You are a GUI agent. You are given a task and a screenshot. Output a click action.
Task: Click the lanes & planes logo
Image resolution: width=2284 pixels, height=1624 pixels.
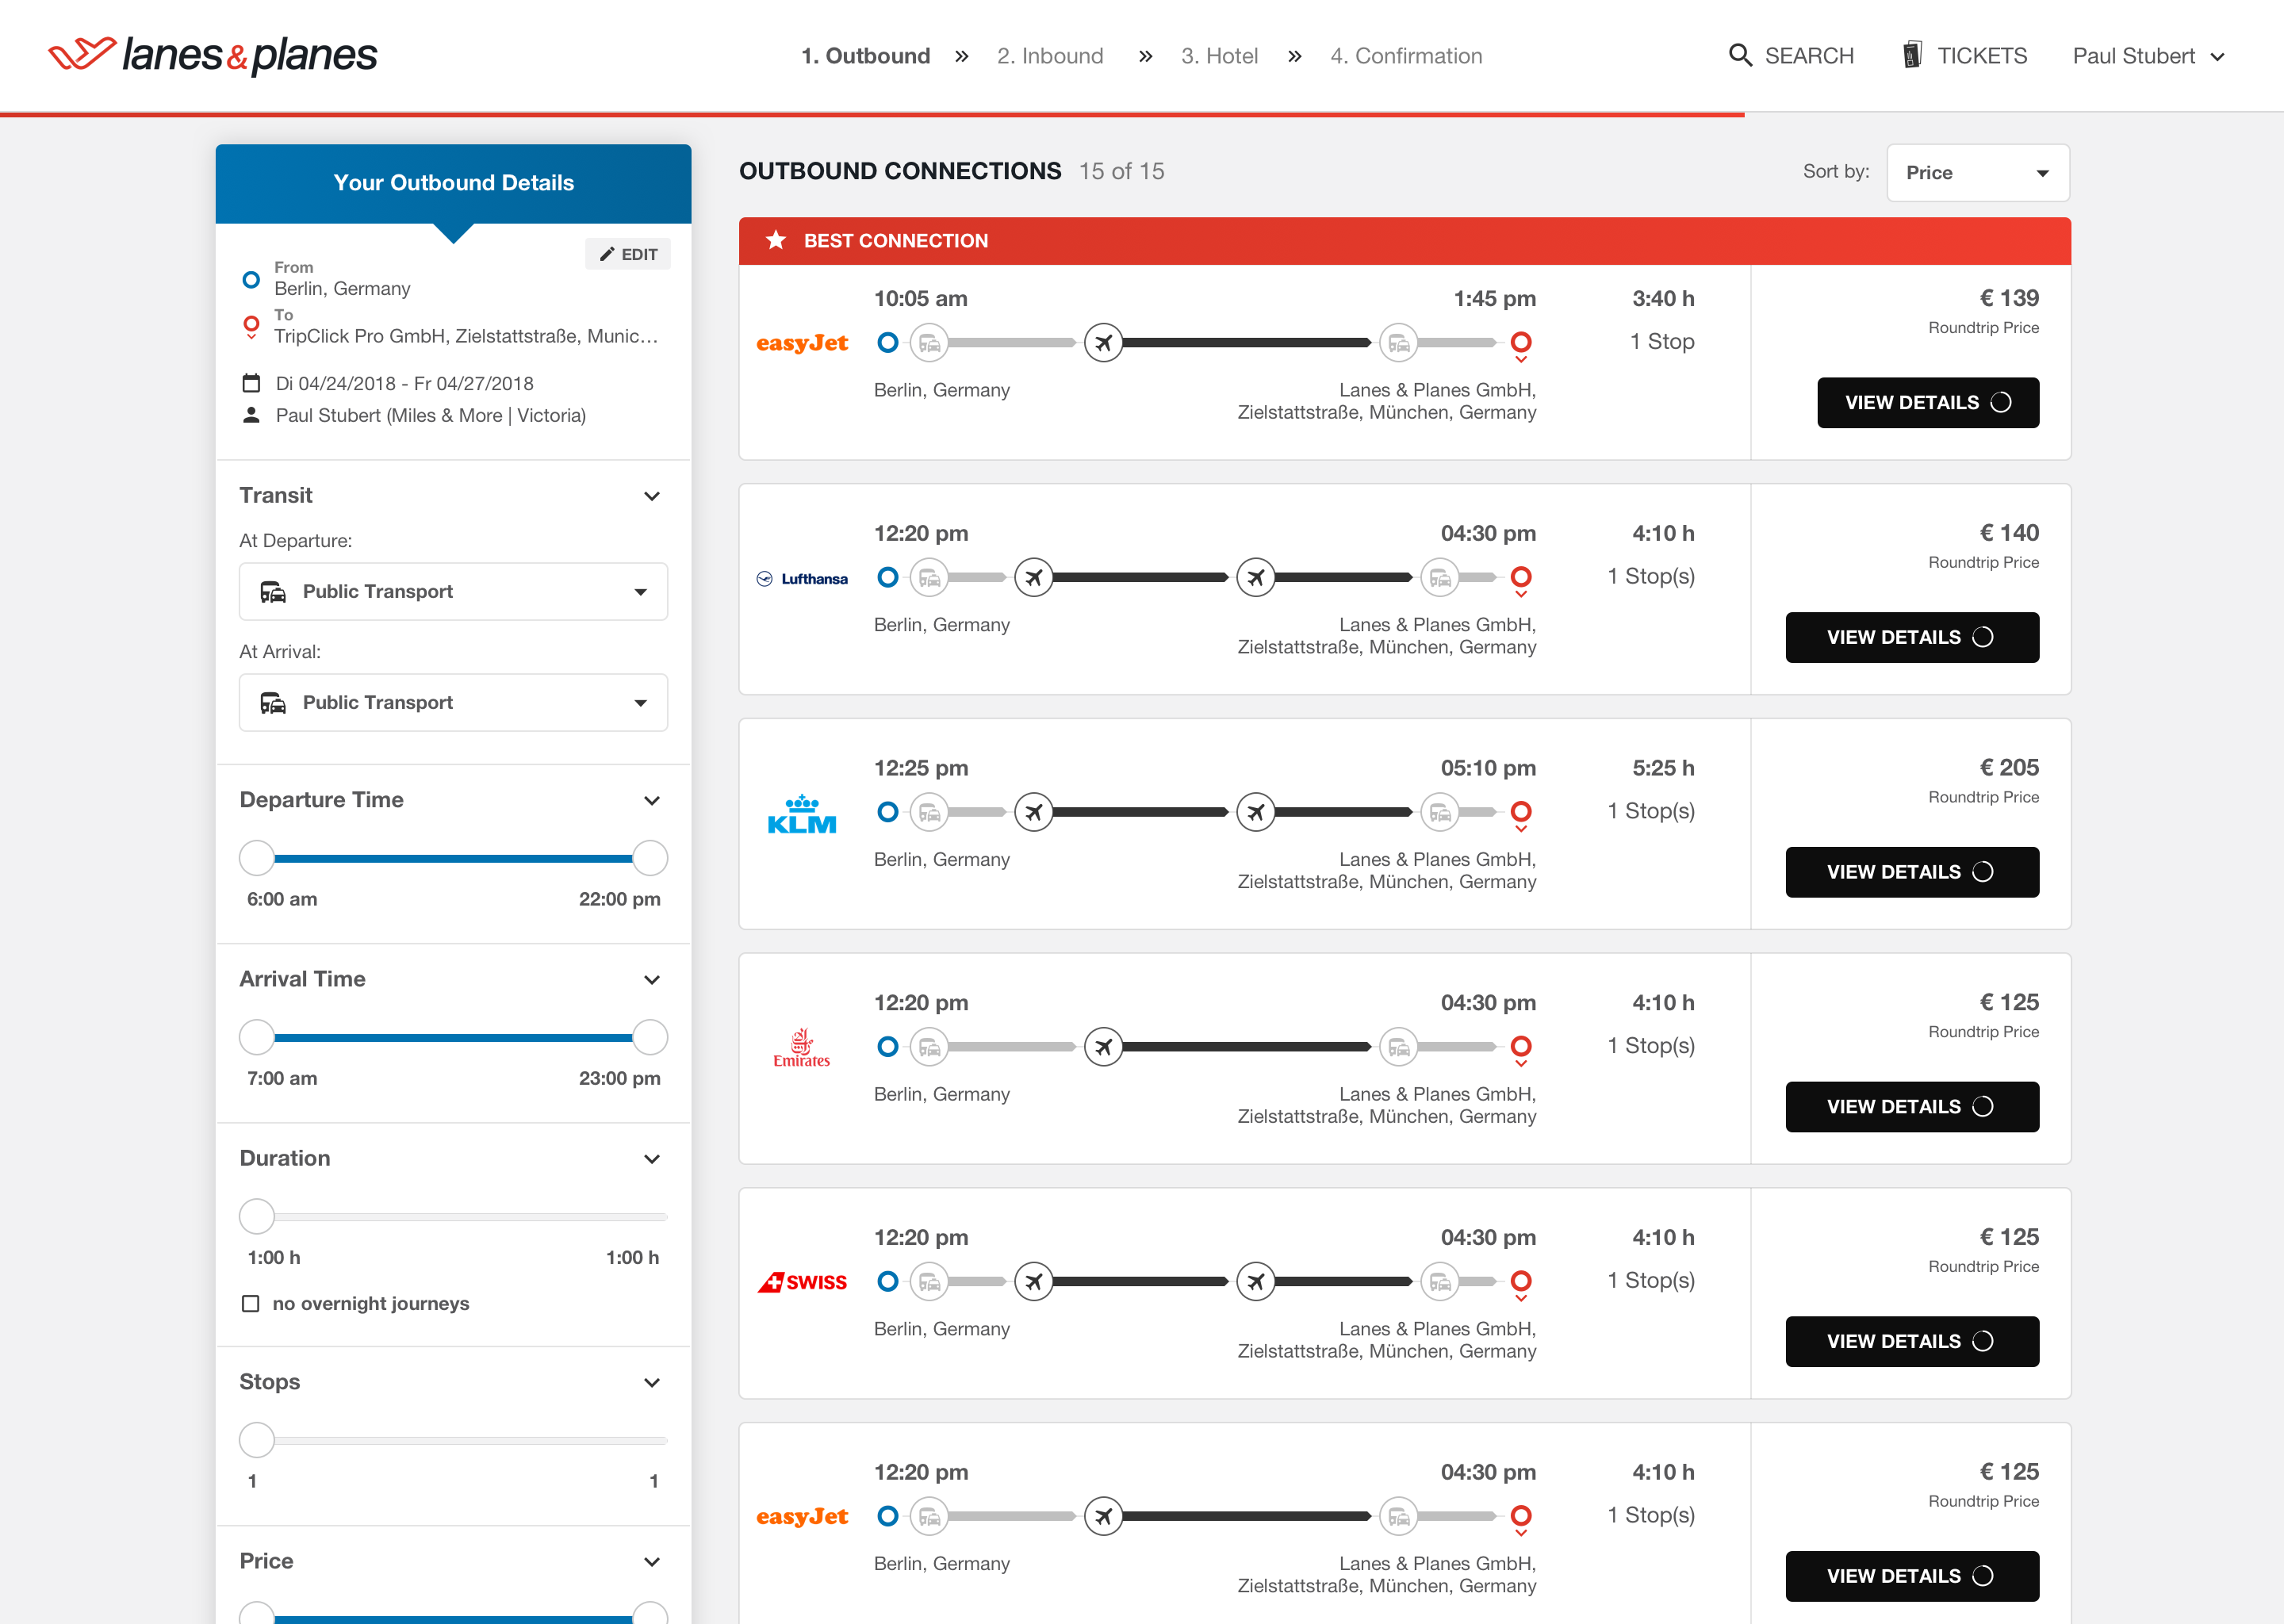(213, 55)
